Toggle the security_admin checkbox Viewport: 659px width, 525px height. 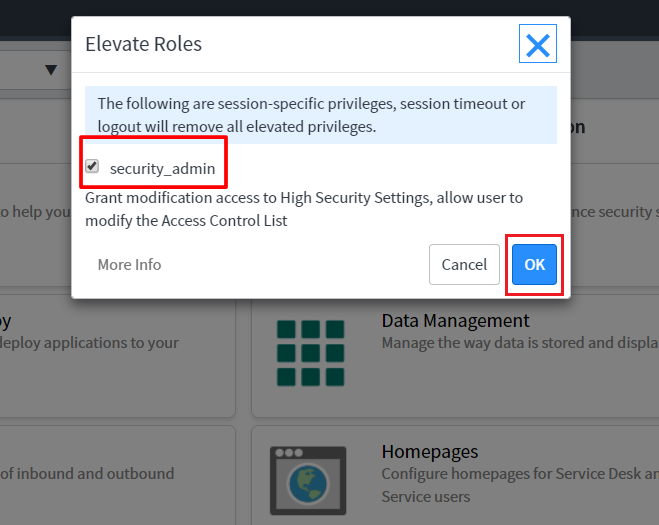coord(92,167)
